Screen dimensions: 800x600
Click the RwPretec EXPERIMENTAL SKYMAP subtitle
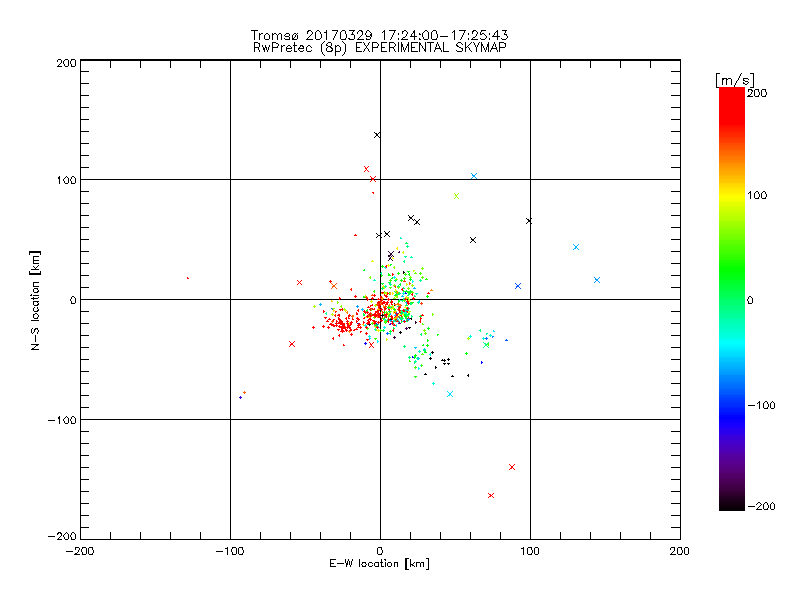[x=380, y=48]
